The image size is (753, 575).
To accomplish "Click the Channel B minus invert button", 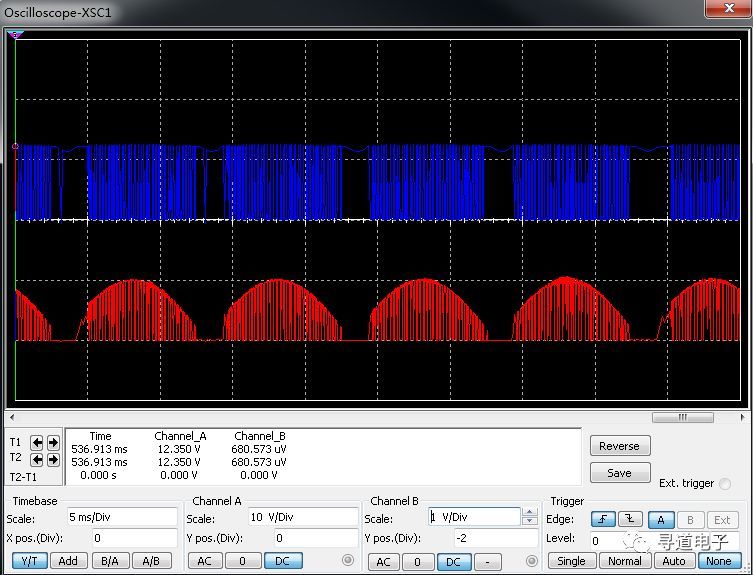I will [487, 562].
